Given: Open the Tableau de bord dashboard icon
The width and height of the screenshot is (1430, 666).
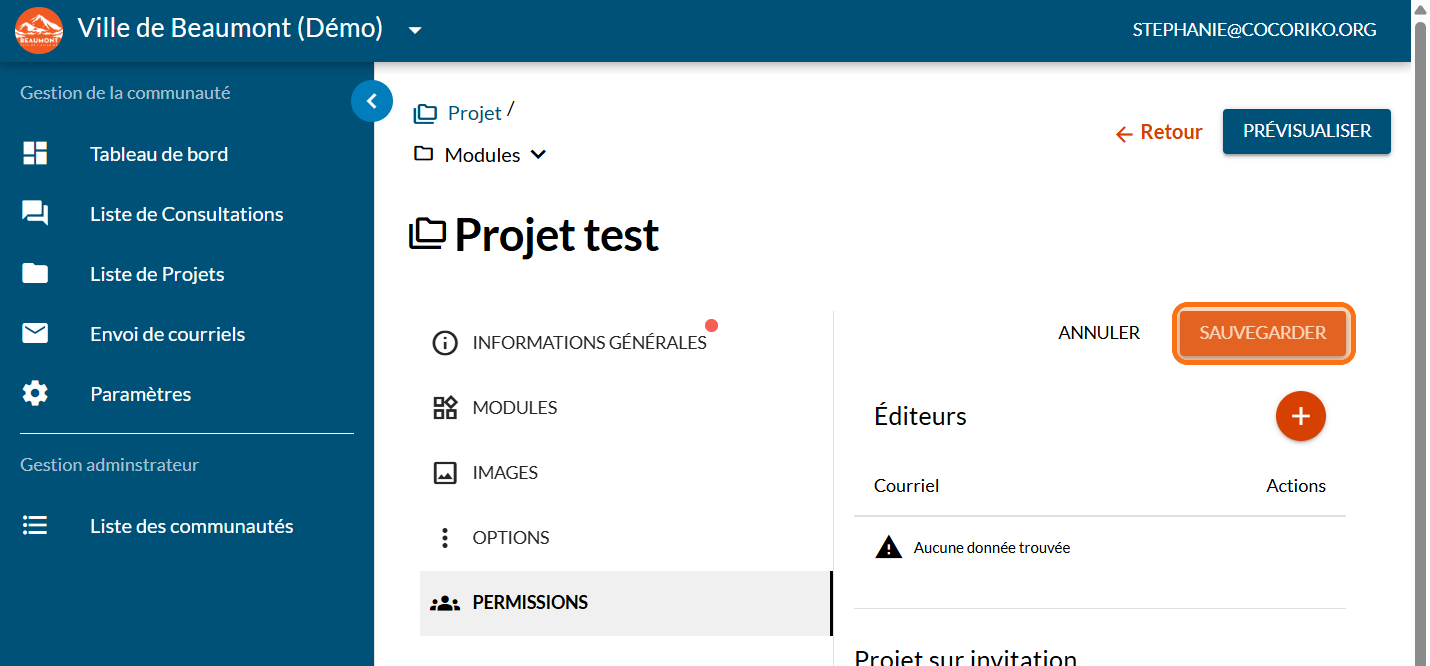Looking at the screenshot, I should (x=35, y=154).
